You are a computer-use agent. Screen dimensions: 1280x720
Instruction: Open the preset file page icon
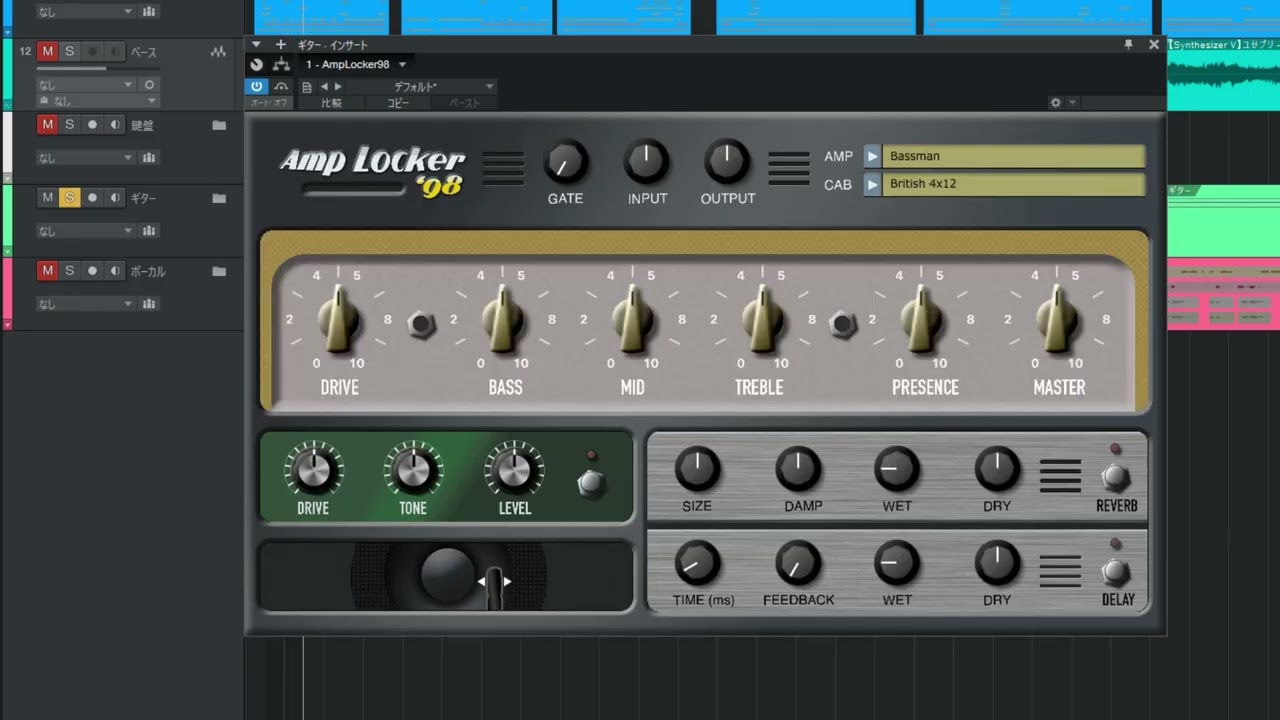[x=307, y=87]
